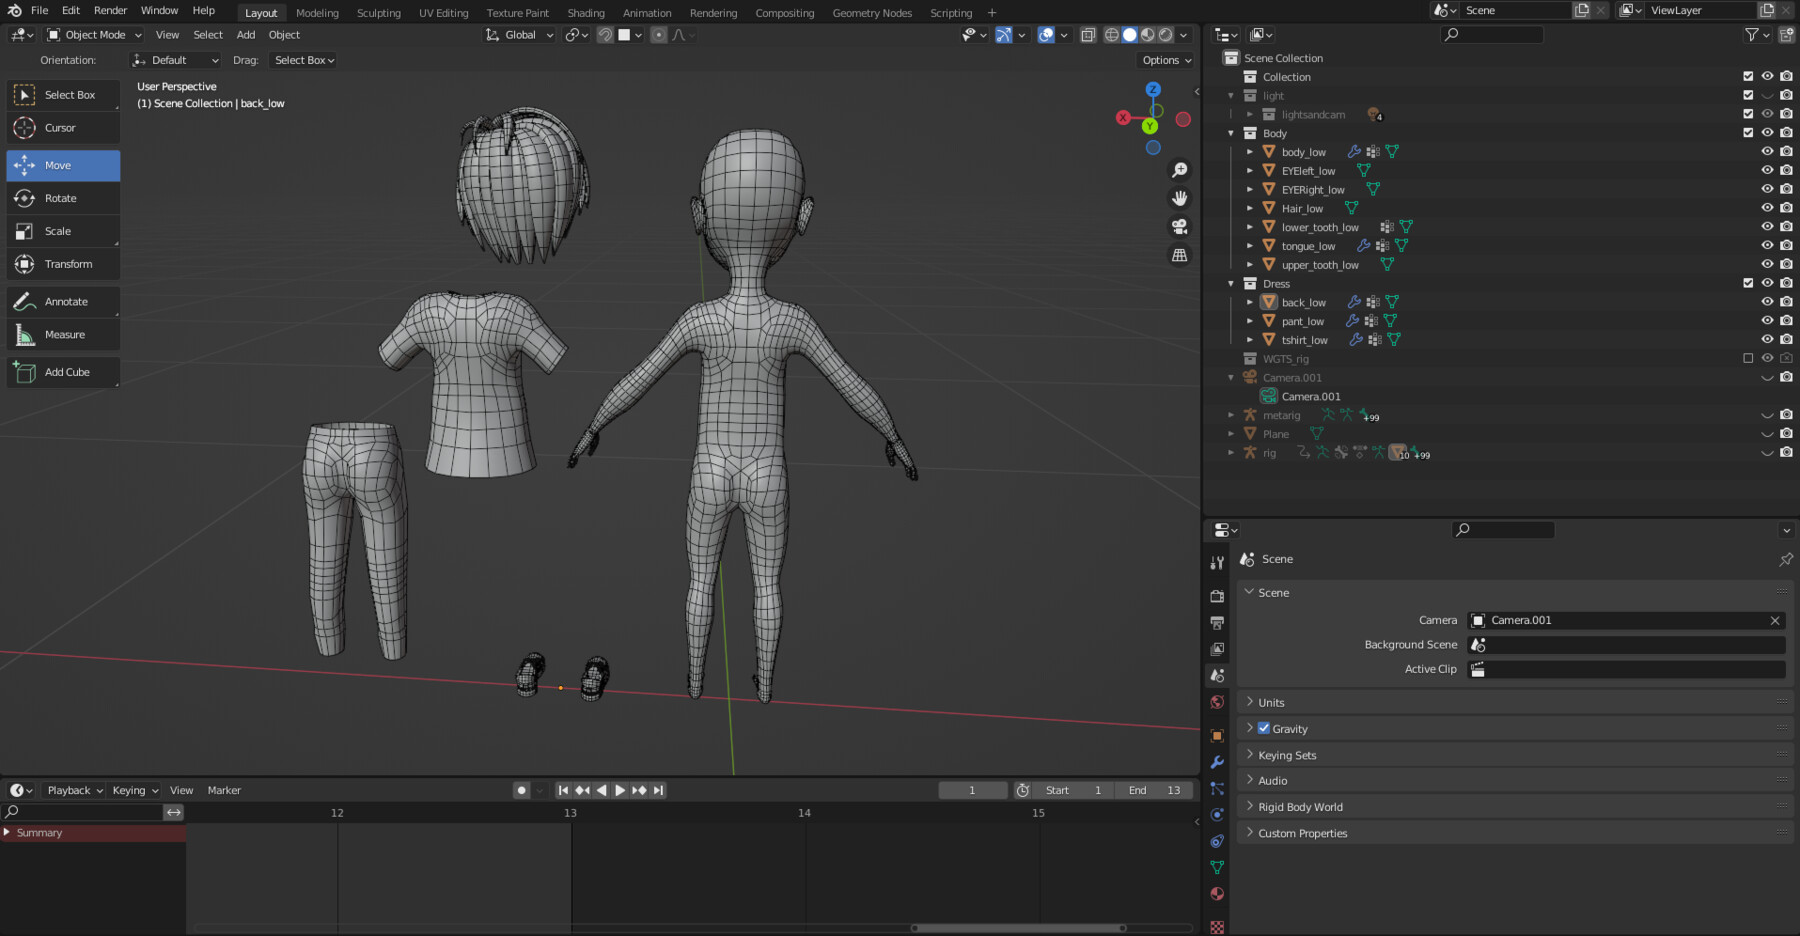Toggle X-Ray shading in the viewport header
This screenshot has height=936, width=1800.
coord(1088,34)
